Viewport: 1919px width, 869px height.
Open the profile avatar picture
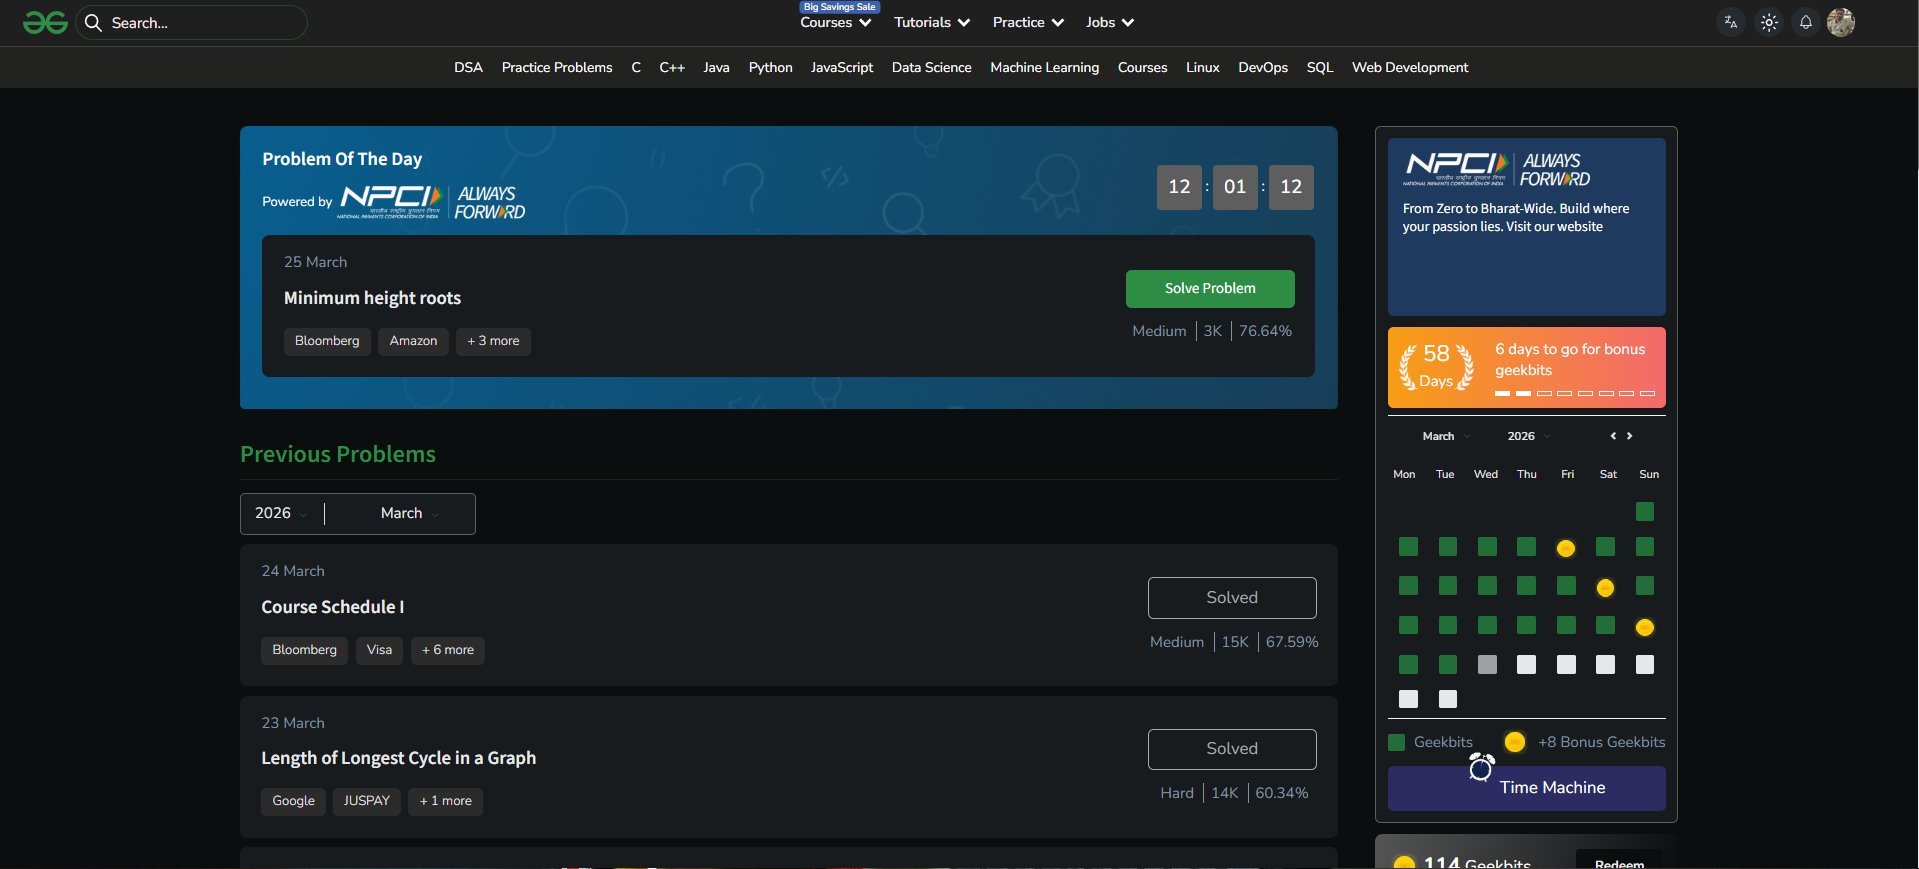pyautogui.click(x=1841, y=22)
